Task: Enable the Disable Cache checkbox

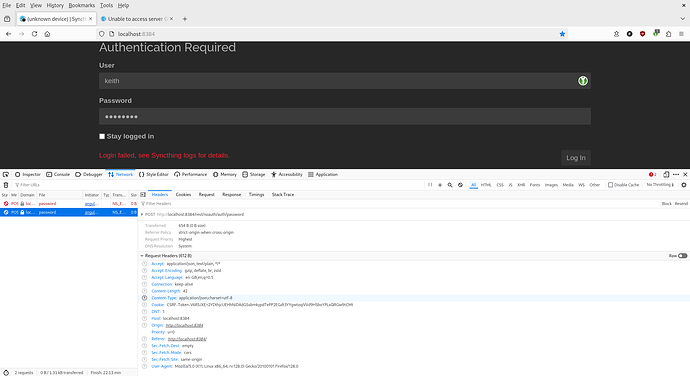Action: tap(610, 185)
